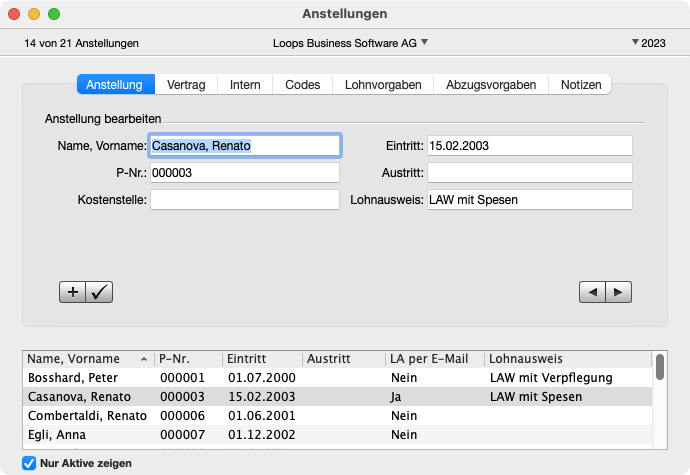Click the checkmark icon to confirm entry

pyautogui.click(x=100, y=292)
